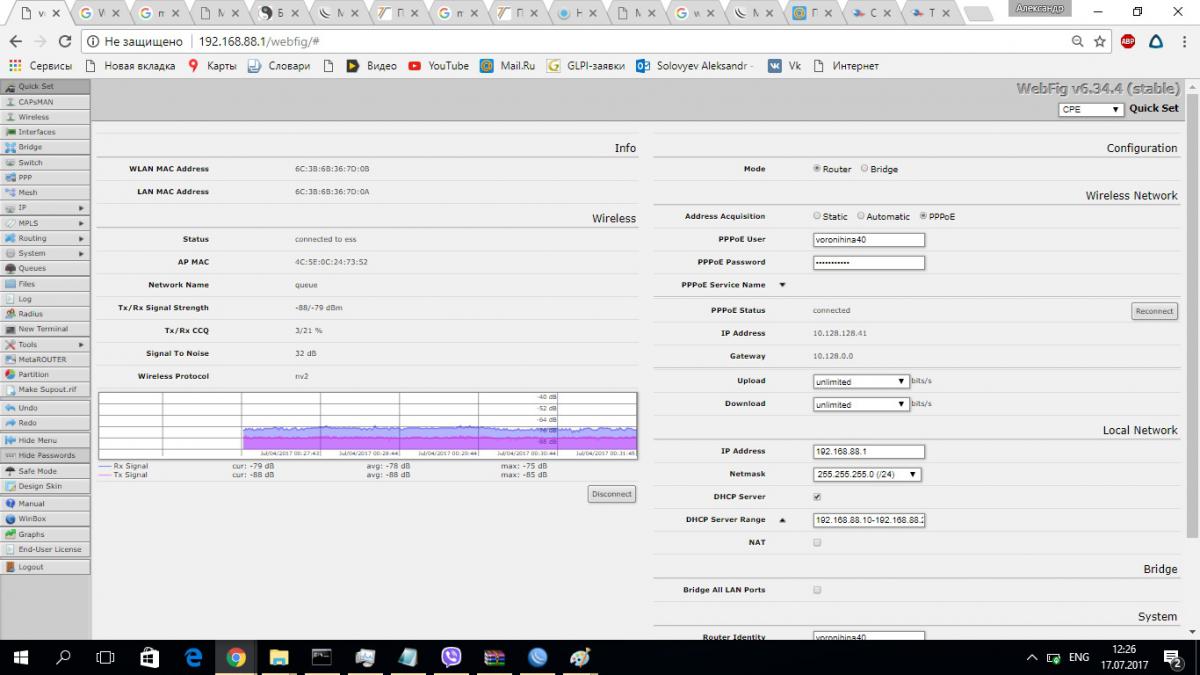Click the New Terminal icon
Viewport: 1200px width, 675px height.
point(9,329)
